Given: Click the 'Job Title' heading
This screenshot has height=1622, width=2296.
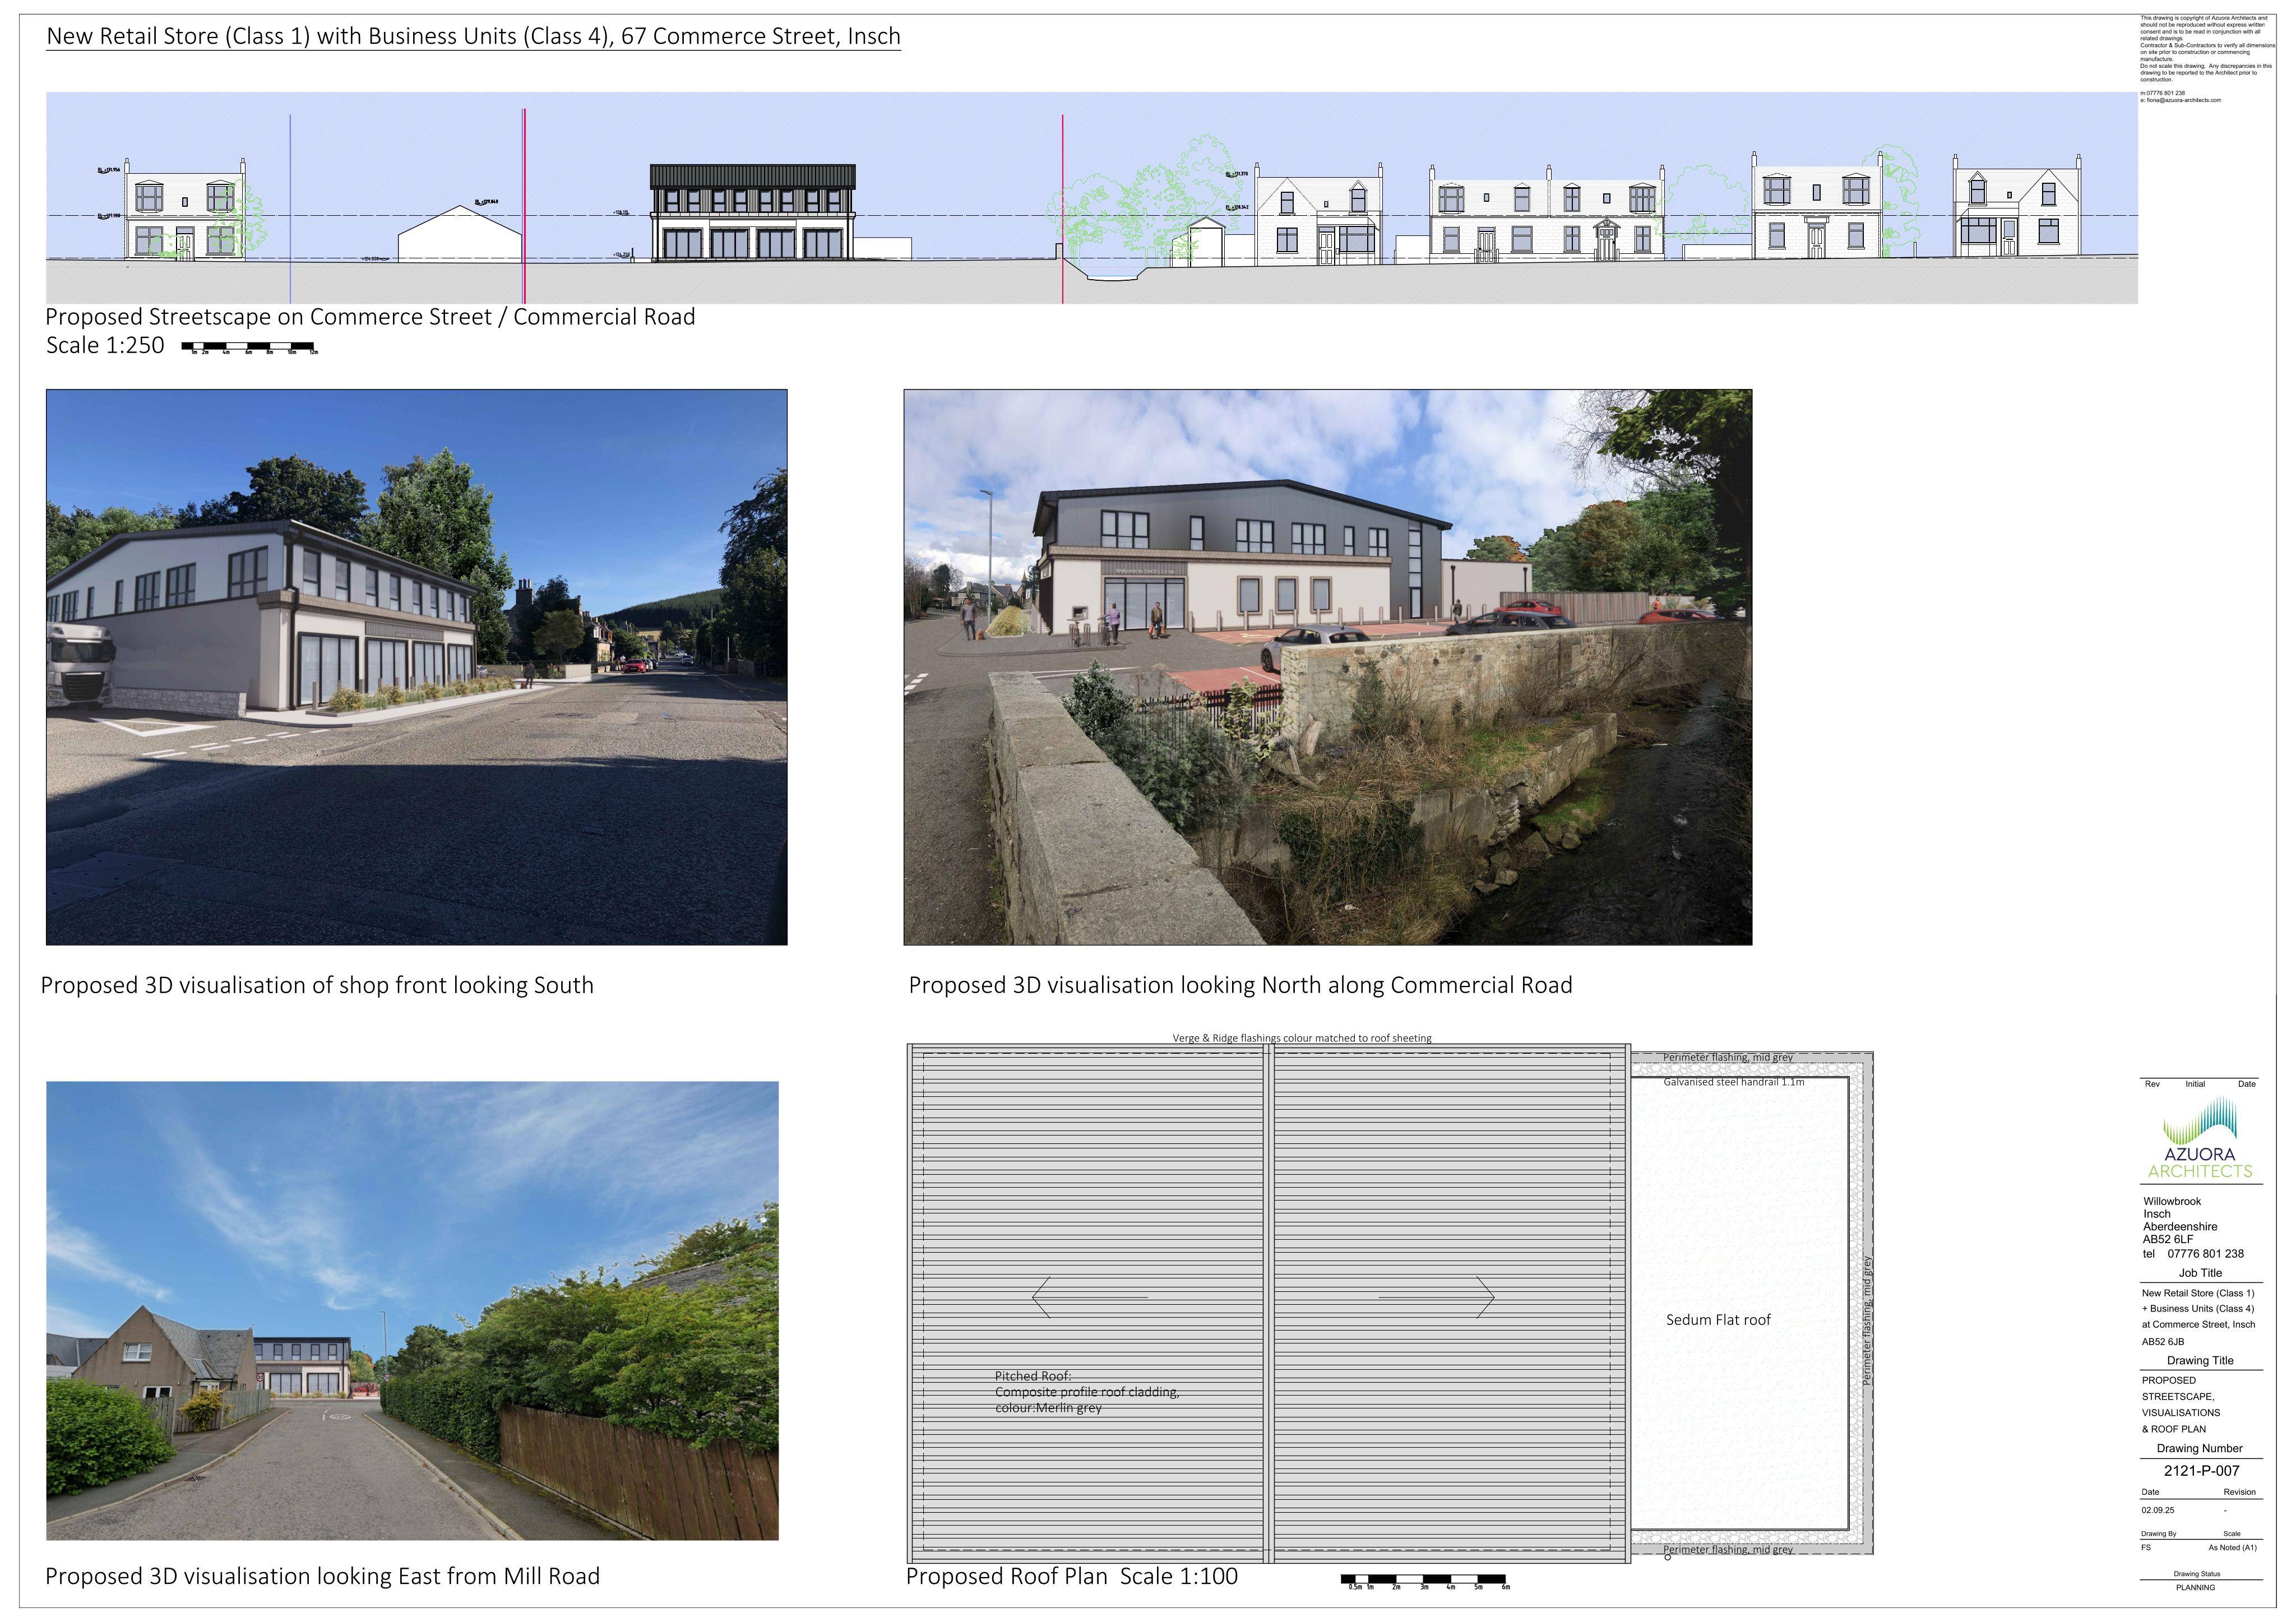Looking at the screenshot, I should click(2200, 1273).
